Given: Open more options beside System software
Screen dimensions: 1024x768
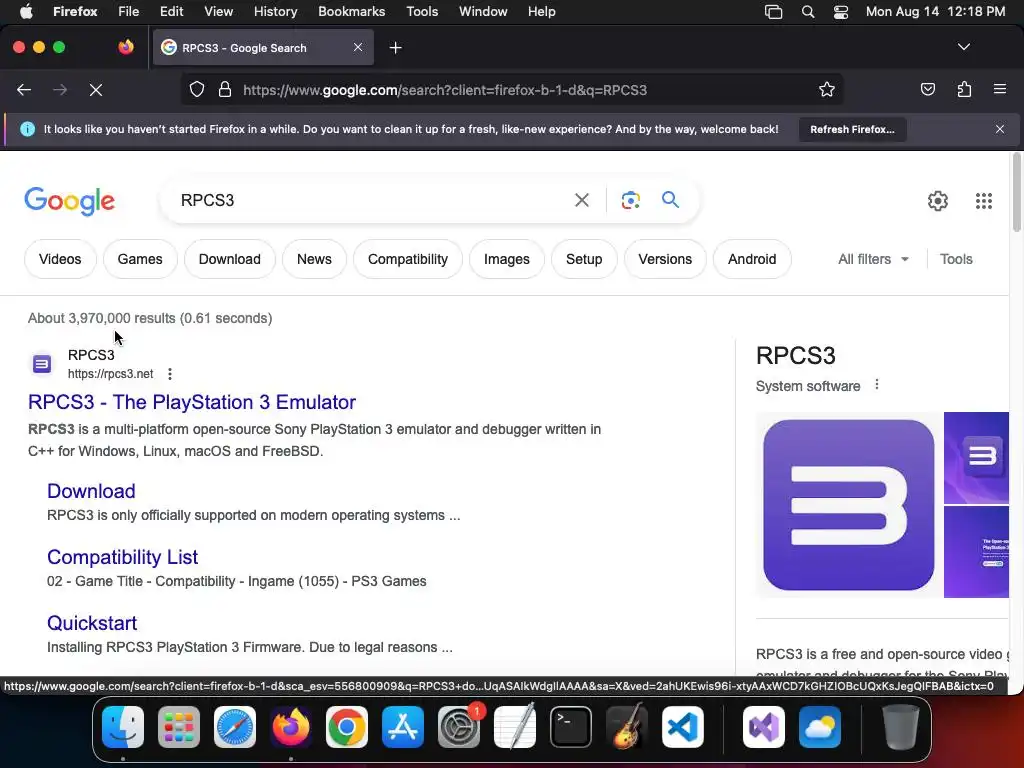Looking at the screenshot, I should point(876,385).
